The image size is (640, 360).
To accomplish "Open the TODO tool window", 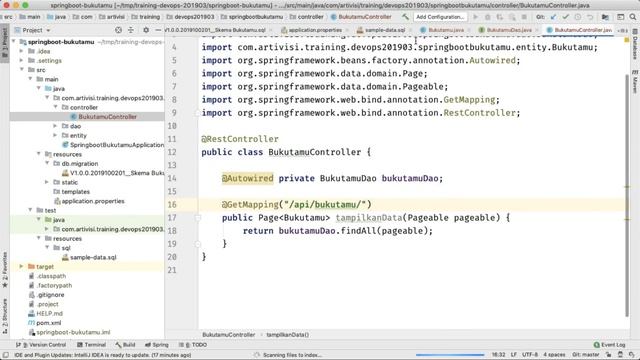I will click(x=193, y=345).
